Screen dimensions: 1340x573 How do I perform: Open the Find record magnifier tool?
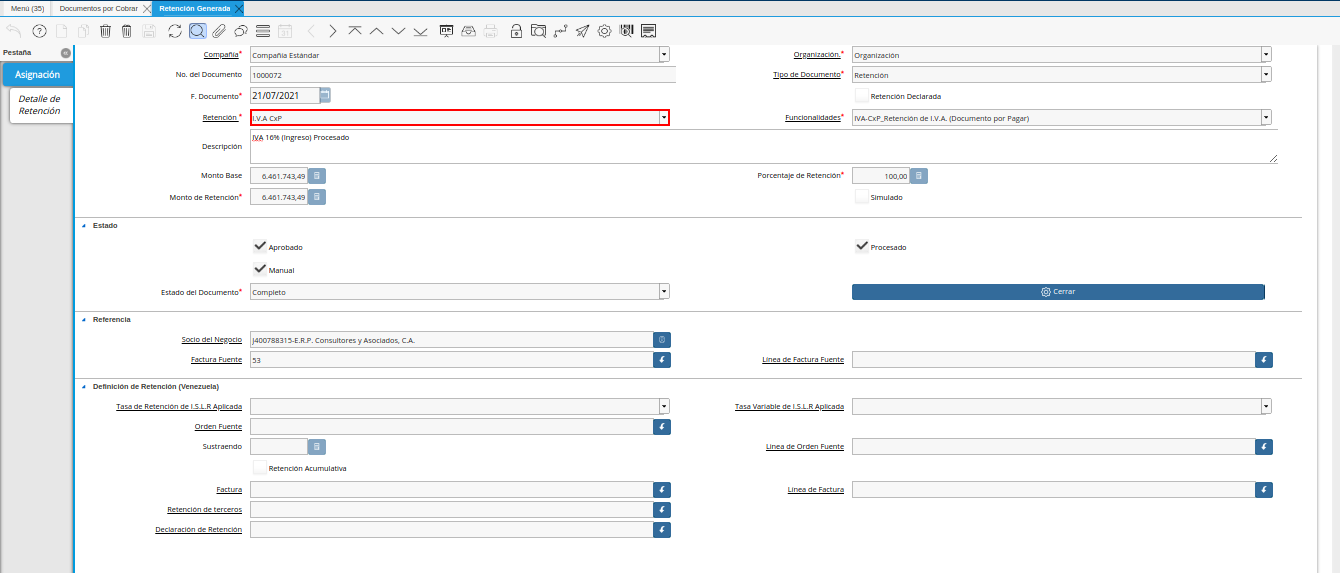pos(197,31)
